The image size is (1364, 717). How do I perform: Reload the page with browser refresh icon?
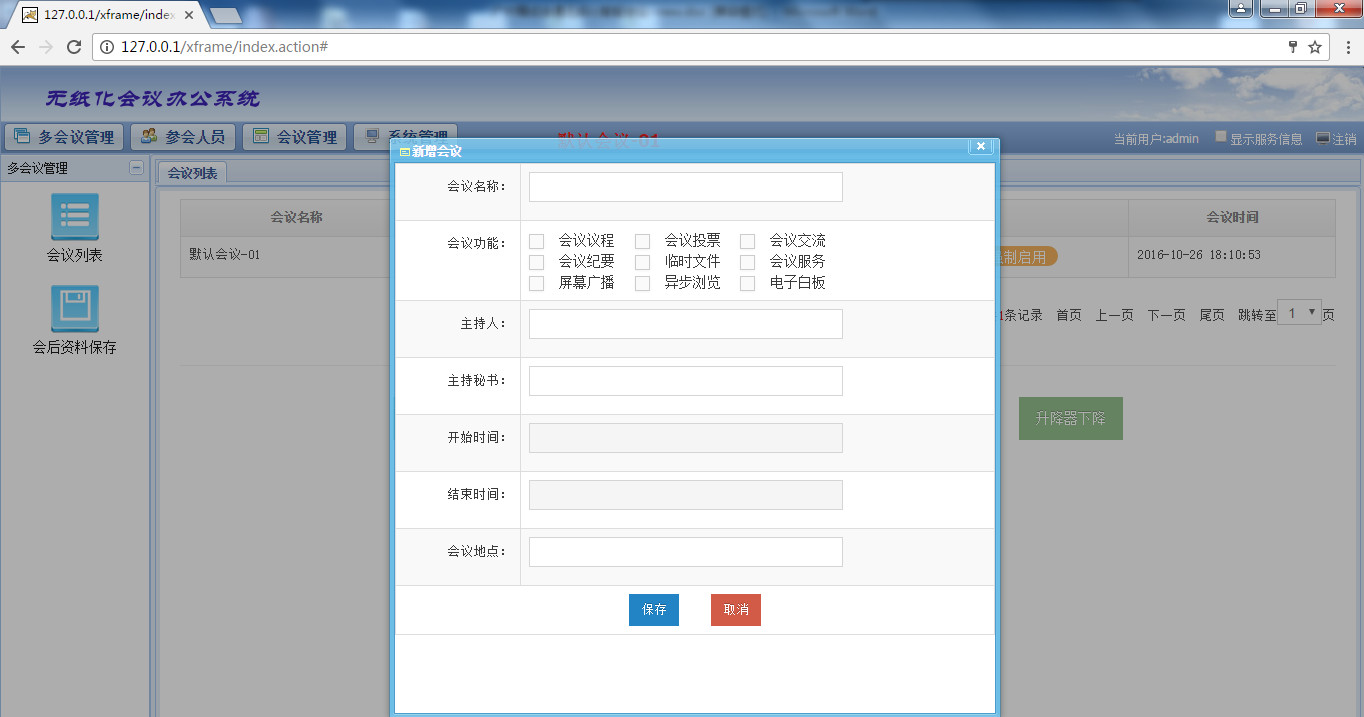click(73, 47)
